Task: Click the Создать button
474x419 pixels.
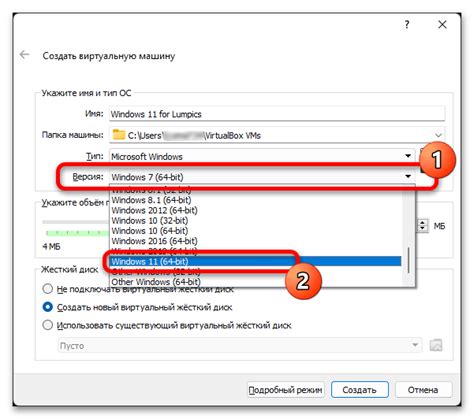Action: [x=360, y=390]
